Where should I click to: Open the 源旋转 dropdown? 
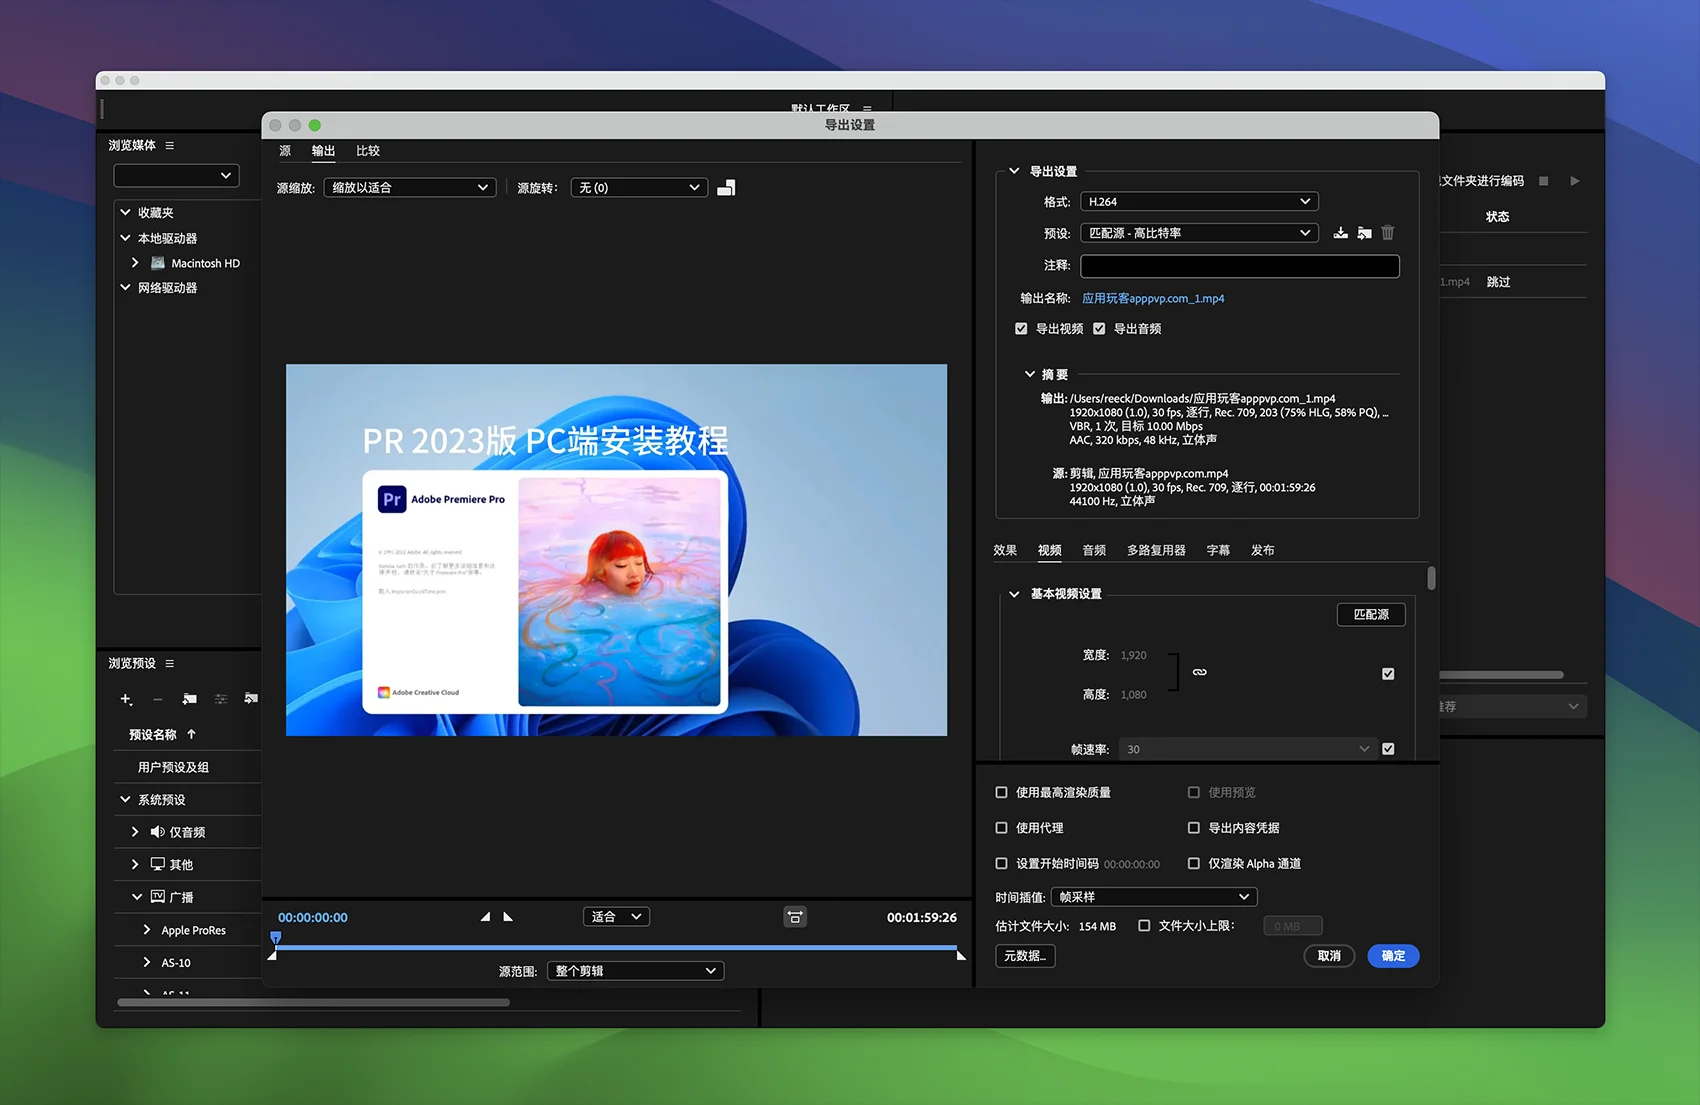[x=639, y=188]
